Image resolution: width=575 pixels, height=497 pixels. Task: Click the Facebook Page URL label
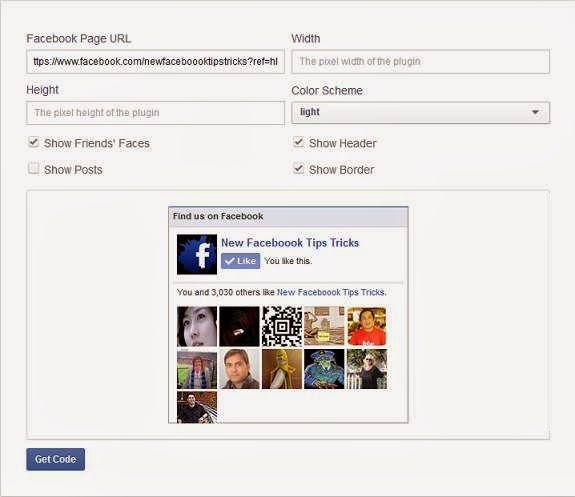[x=78, y=39]
